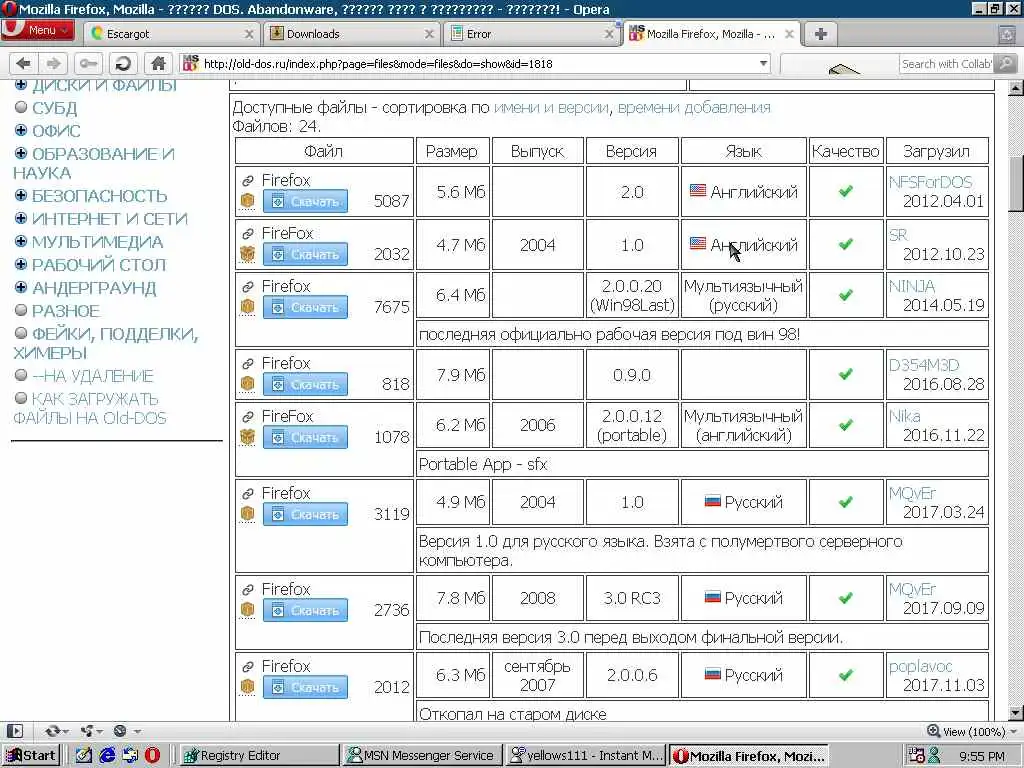This screenshot has width=1024, height=768.
Task: Go to the Home page icon
Action: click(x=157, y=63)
